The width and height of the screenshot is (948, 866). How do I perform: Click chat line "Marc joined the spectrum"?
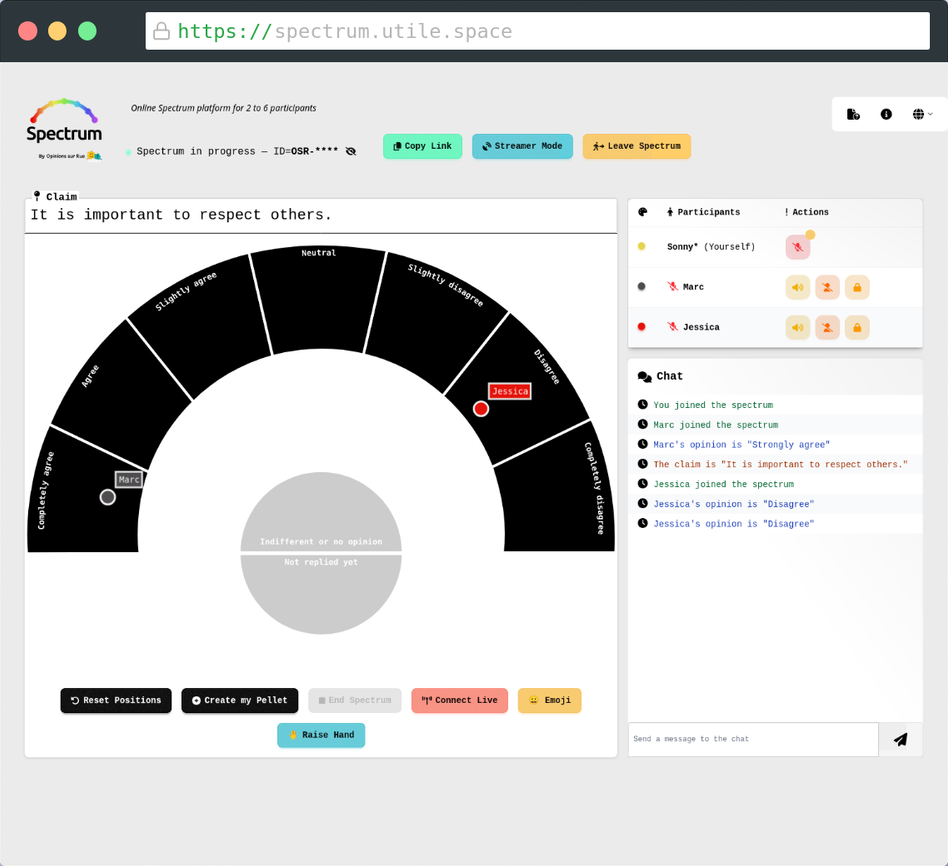tap(716, 425)
